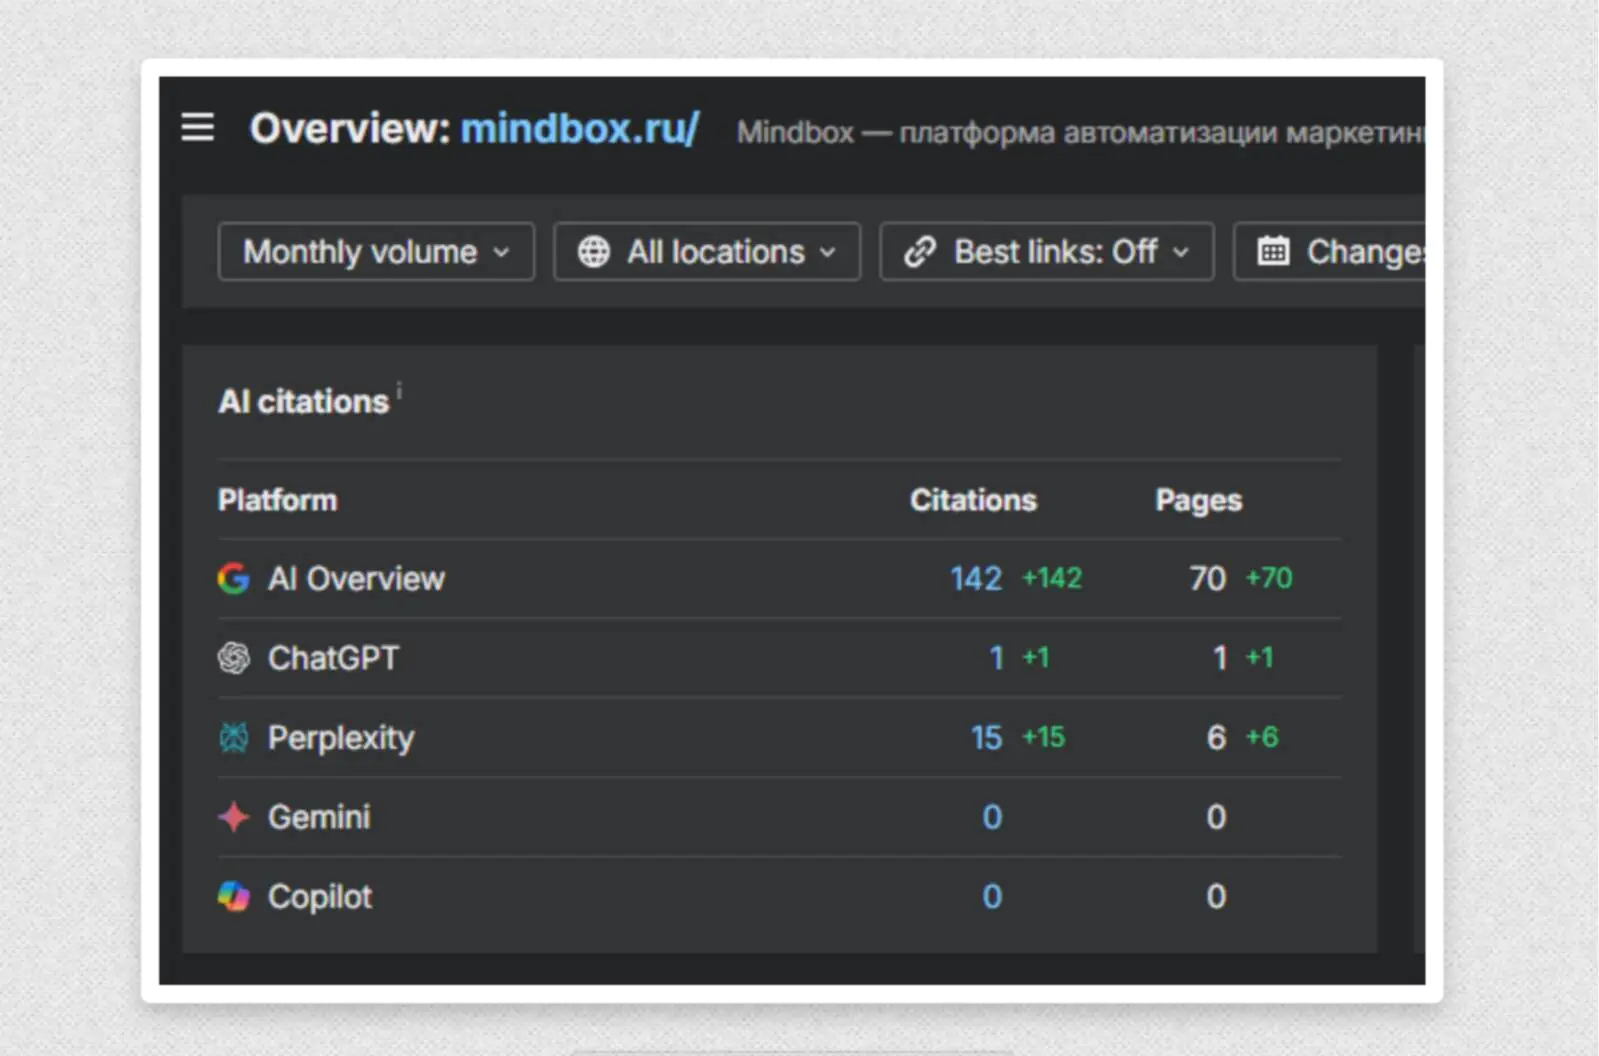This screenshot has width=1599, height=1056.
Task: Click the +15 Perplexity citations change
Action: 1043,737
